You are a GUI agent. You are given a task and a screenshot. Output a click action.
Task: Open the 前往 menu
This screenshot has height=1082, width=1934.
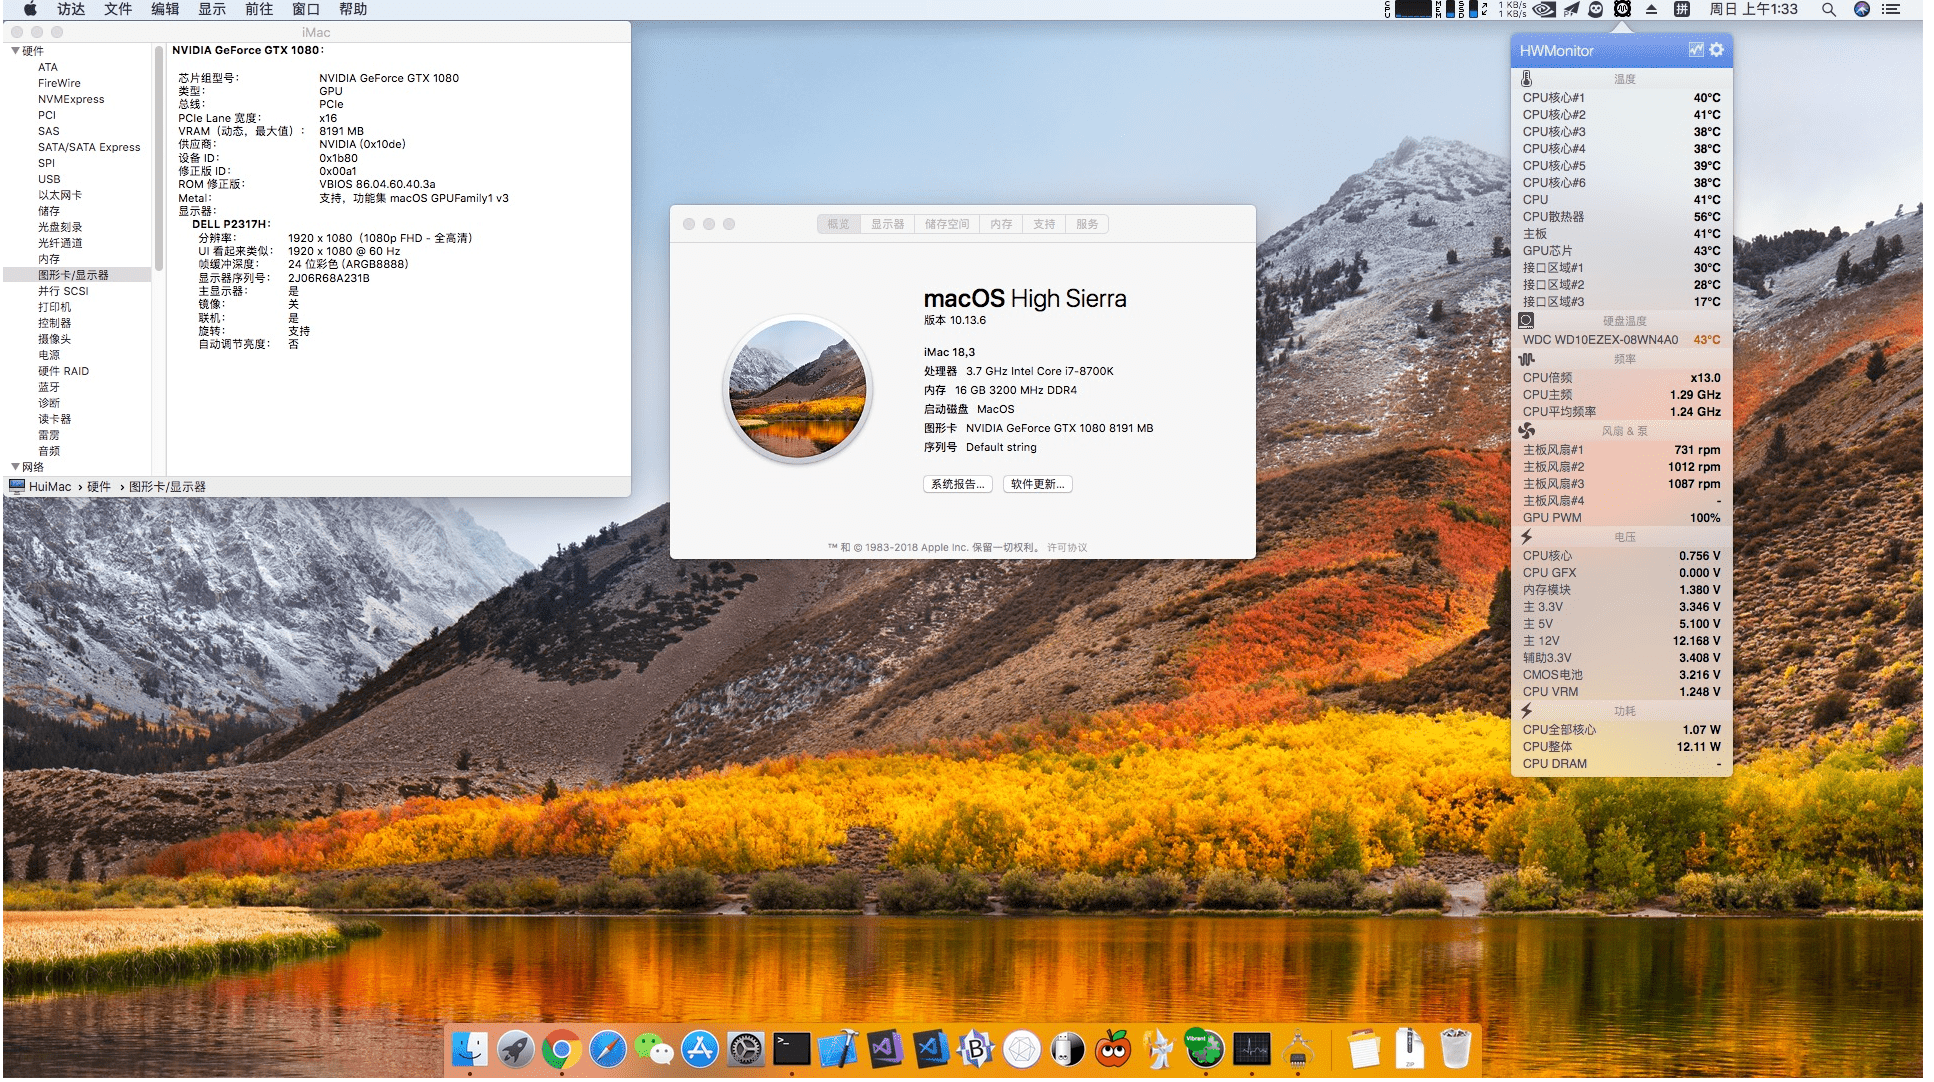click(x=259, y=9)
